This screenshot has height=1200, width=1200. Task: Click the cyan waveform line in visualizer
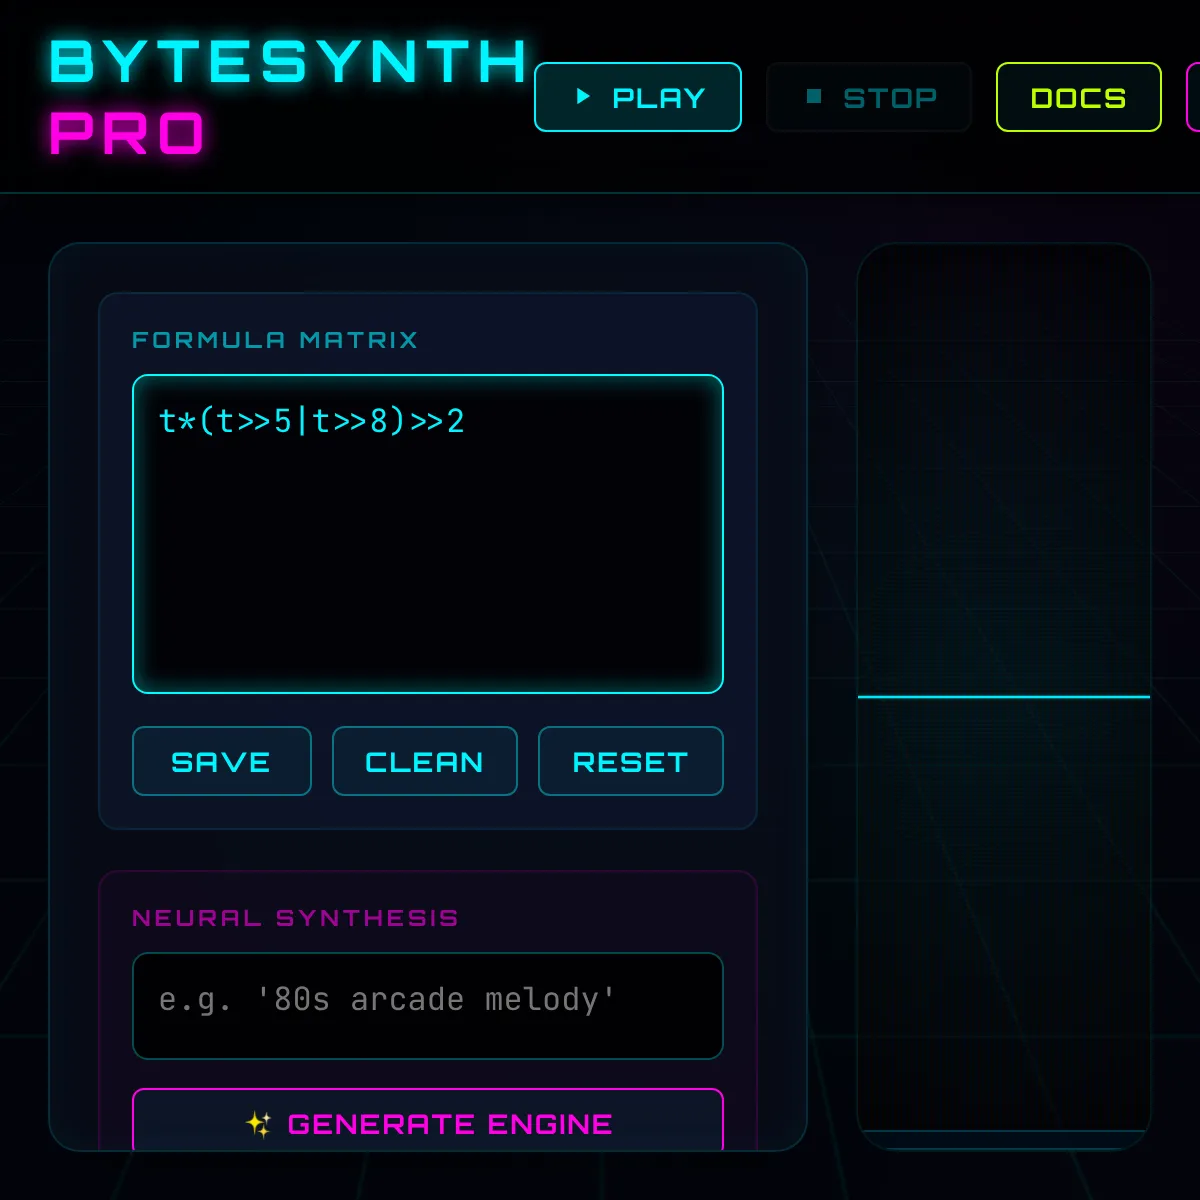point(1004,696)
